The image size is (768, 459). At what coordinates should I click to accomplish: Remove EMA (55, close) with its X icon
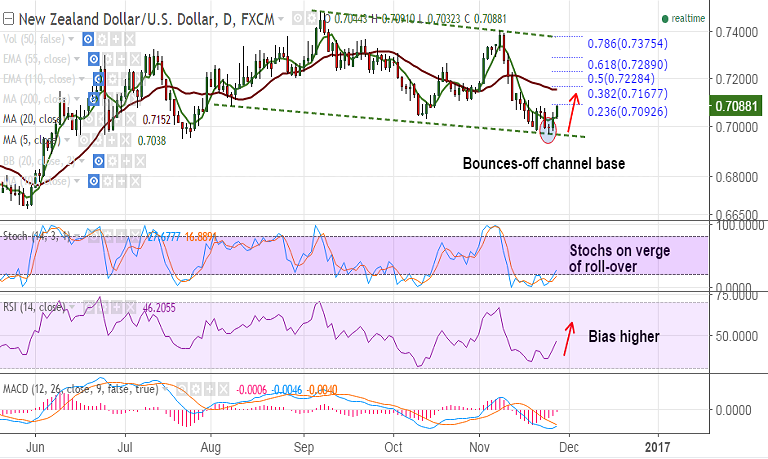coord(135,59)
